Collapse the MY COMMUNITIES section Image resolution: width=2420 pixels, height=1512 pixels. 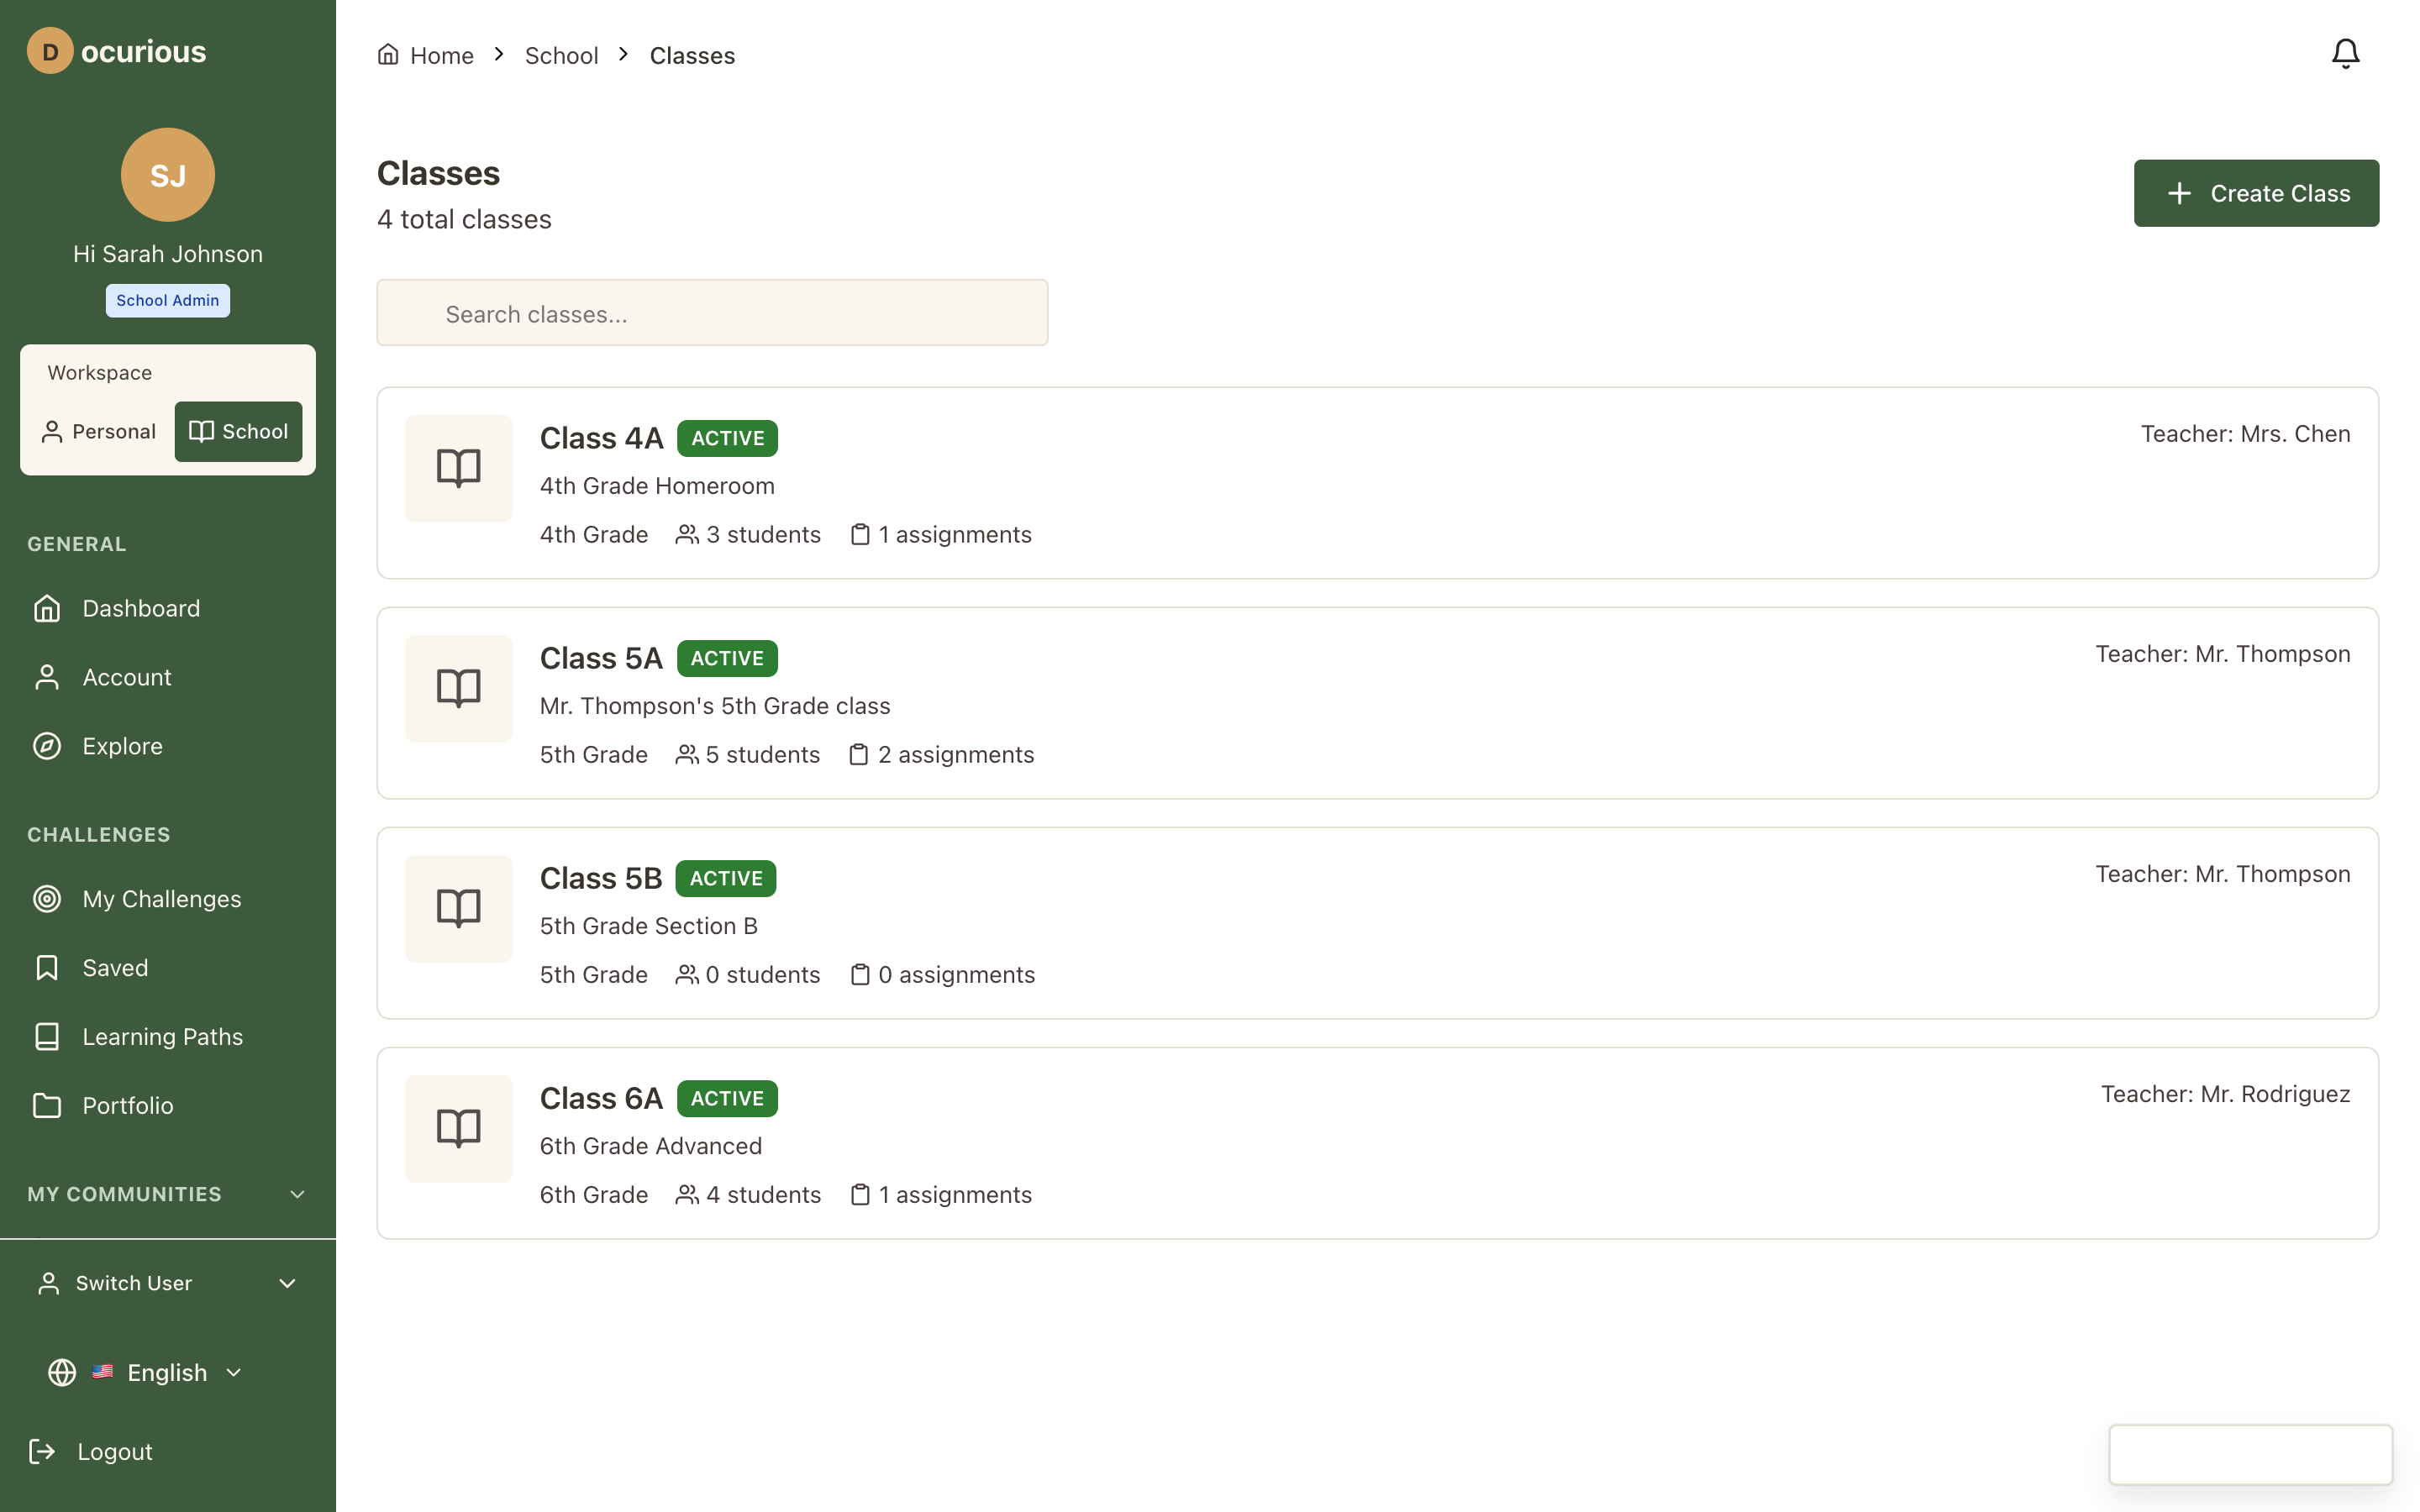[296, 1193]
